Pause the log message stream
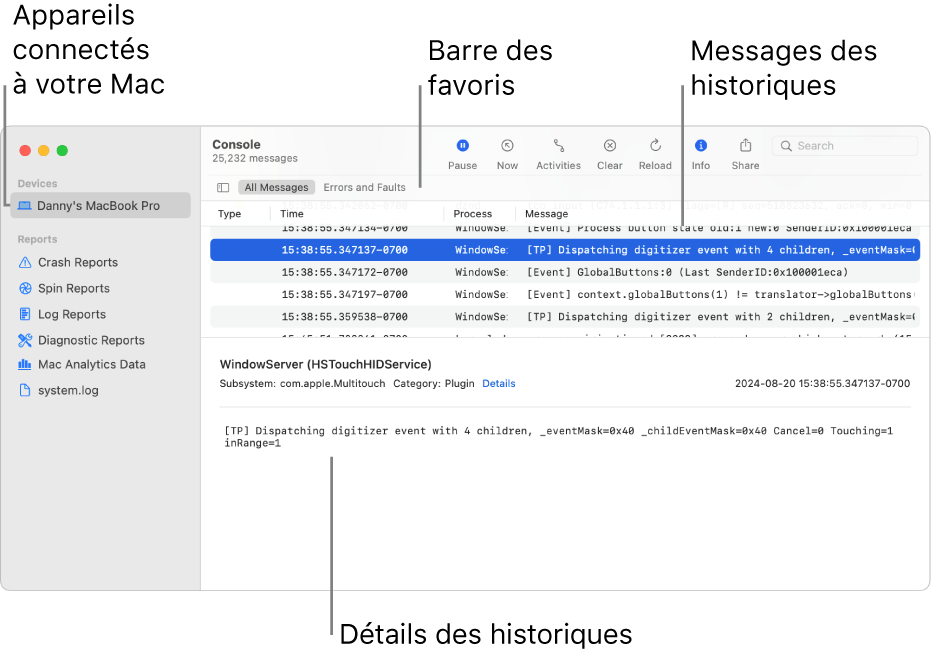 coord(462,154)
